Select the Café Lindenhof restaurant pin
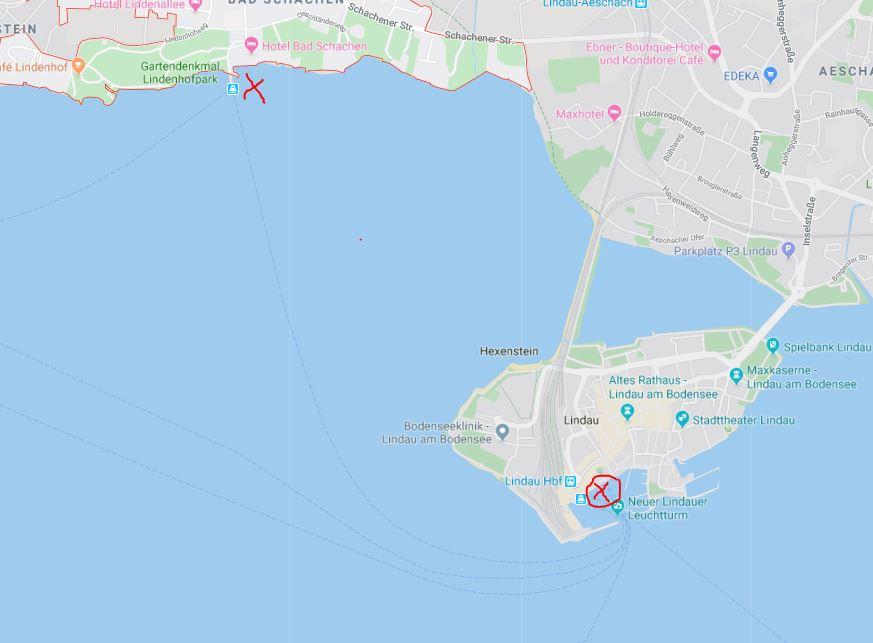This screenshot has width=873, height=643. pyautogui.click(x=79, y=66)
